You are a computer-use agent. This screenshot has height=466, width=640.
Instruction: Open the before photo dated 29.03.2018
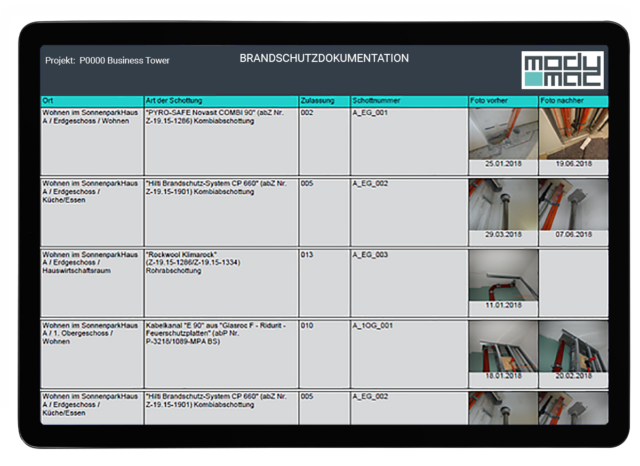(503, 205)
